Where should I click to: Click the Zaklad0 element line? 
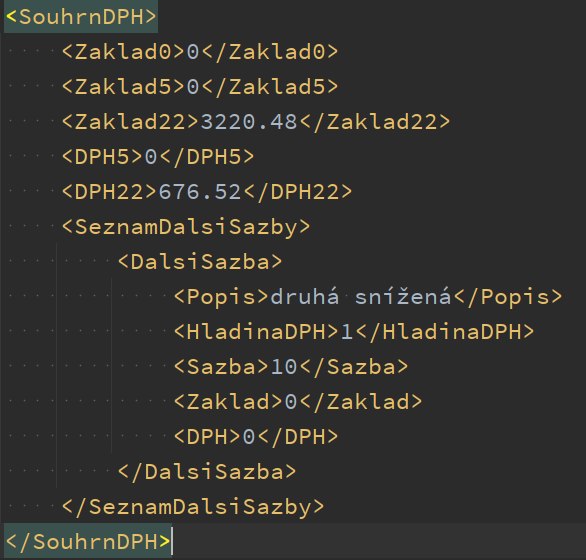[x=200, y=52]
